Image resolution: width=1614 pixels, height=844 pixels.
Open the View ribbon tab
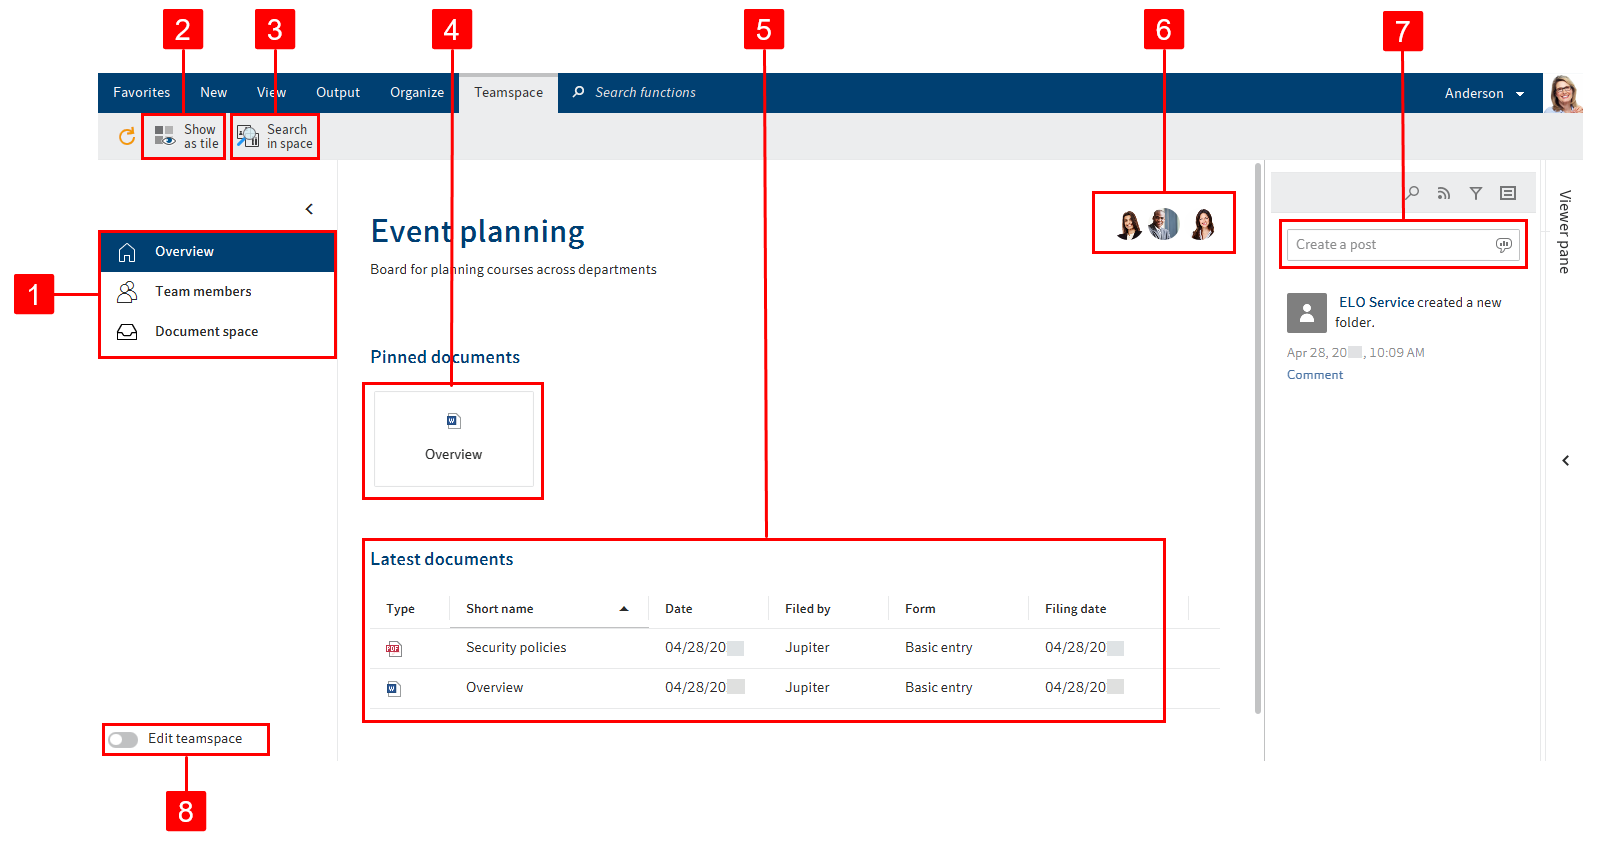(x=271, y=93)
